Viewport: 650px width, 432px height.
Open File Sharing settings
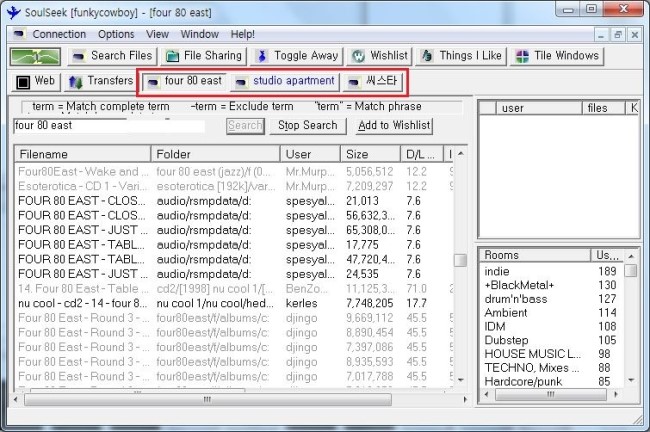[x=203, y=56]
